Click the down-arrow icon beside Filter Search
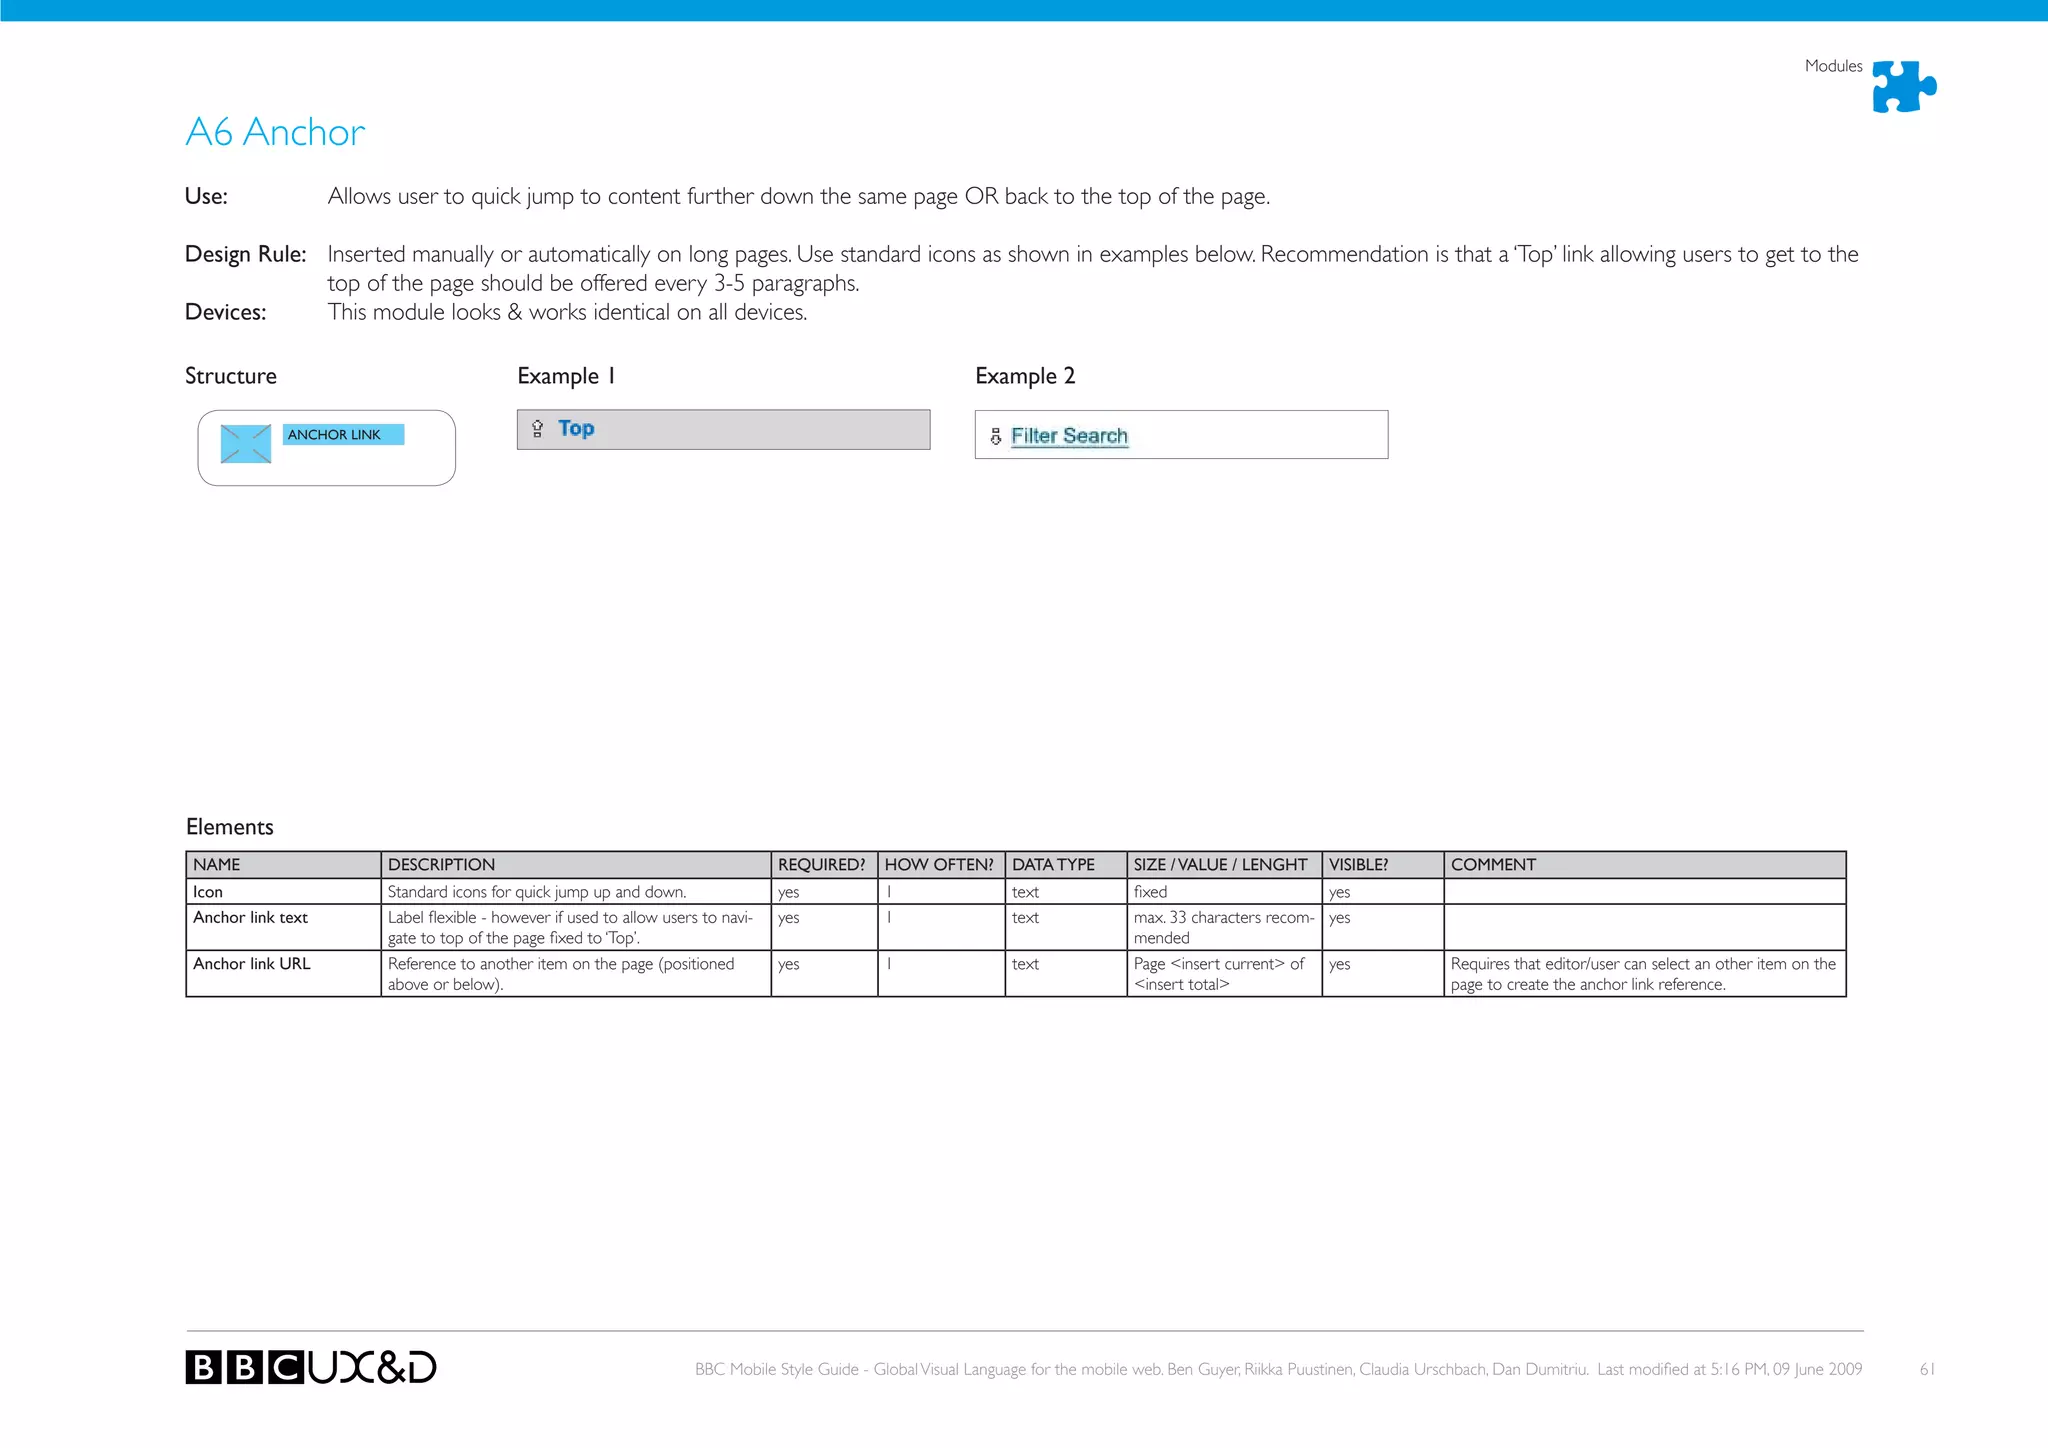The width and height of the screenshot is (2048, 1448). (995, 436)
